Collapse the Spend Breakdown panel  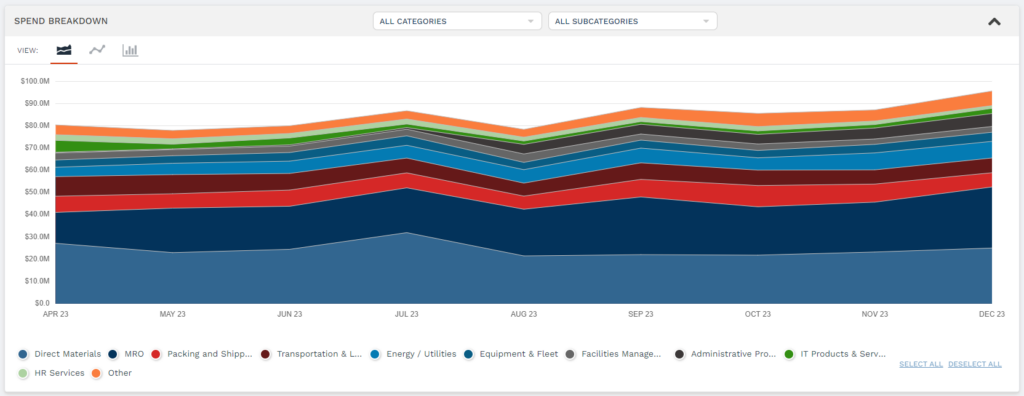pos(994,22)
